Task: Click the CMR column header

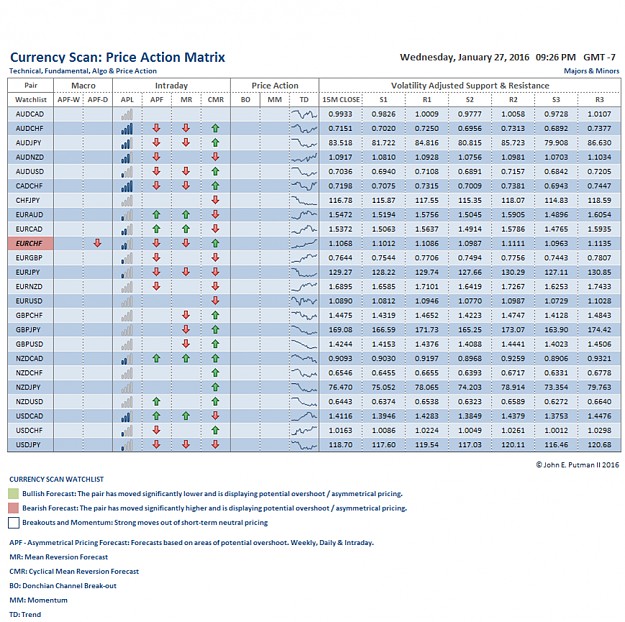Action: tap(216, 100)
